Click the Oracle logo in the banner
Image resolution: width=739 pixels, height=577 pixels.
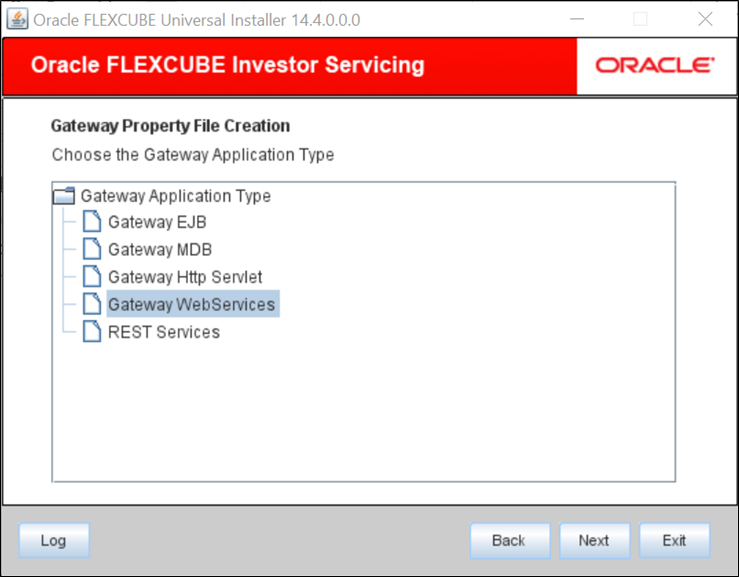[655, 65]
